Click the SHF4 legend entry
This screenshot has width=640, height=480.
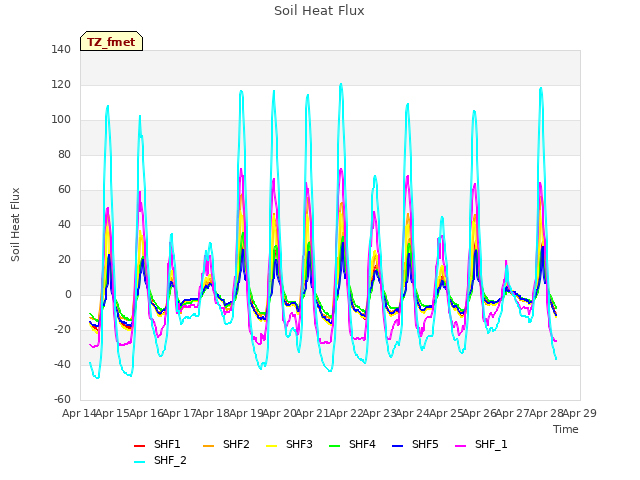[x=352, y=444]
